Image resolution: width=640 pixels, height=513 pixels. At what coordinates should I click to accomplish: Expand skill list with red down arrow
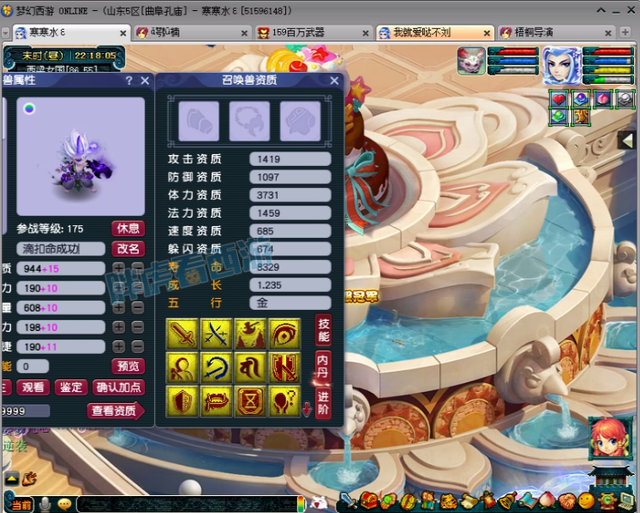coord(307,409)
